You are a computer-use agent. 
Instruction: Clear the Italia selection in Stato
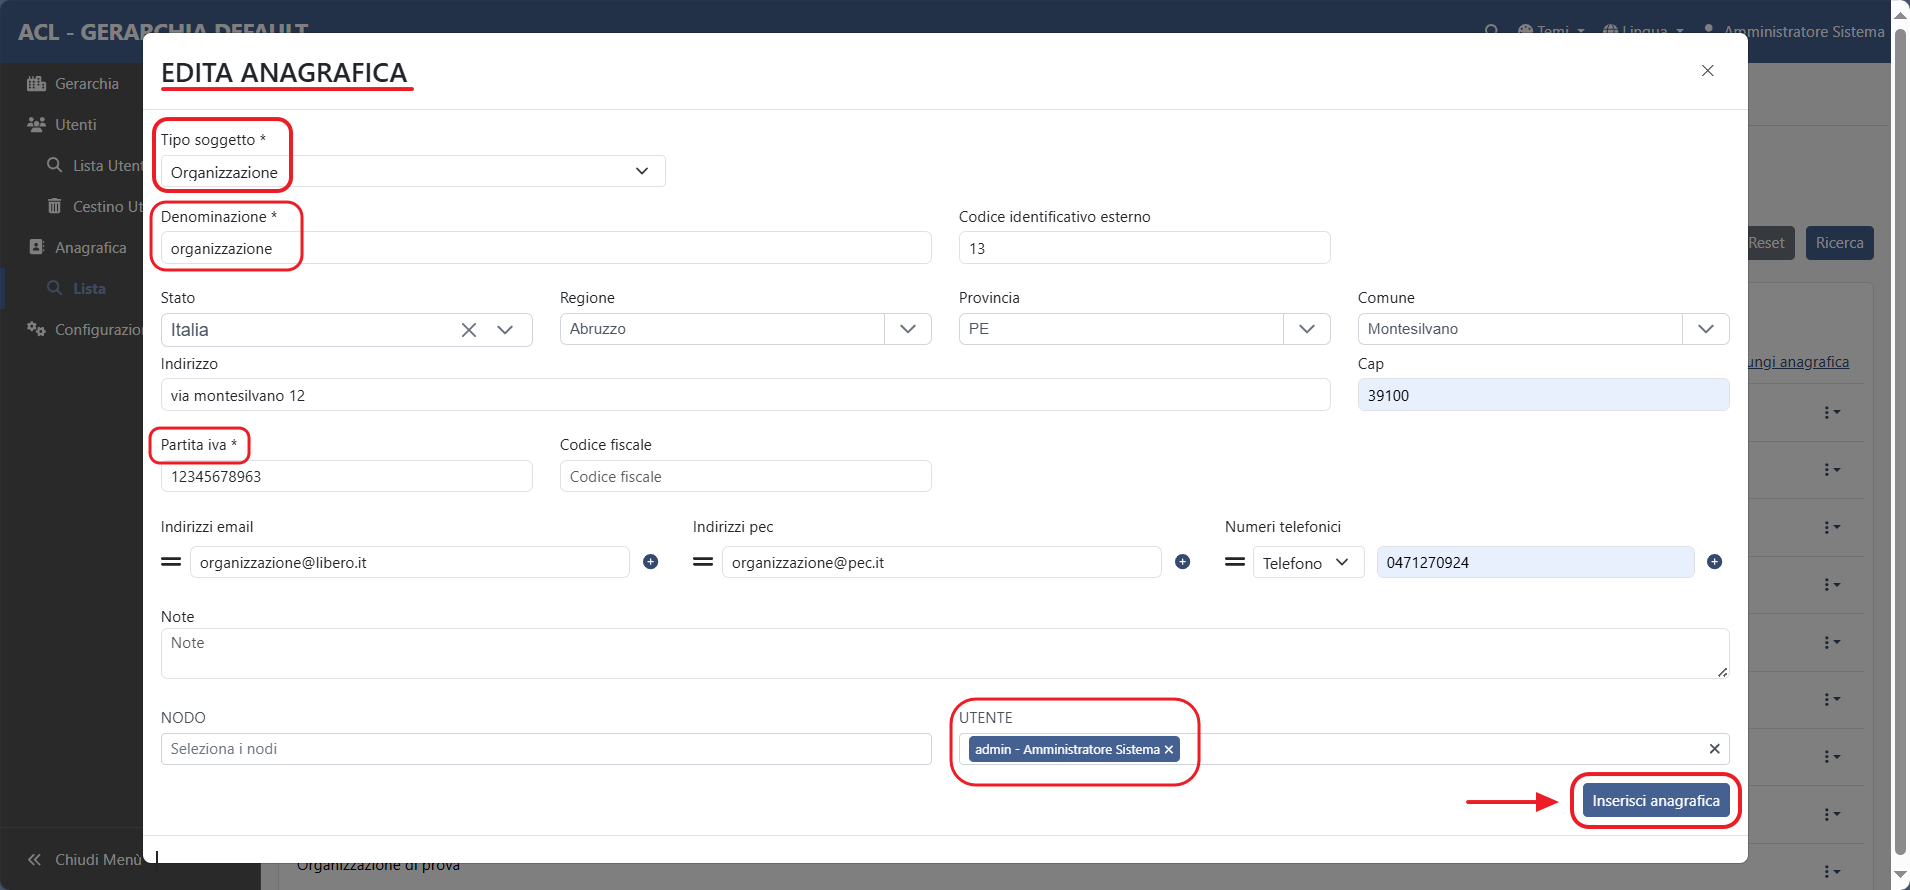click(x=468, y=330)
